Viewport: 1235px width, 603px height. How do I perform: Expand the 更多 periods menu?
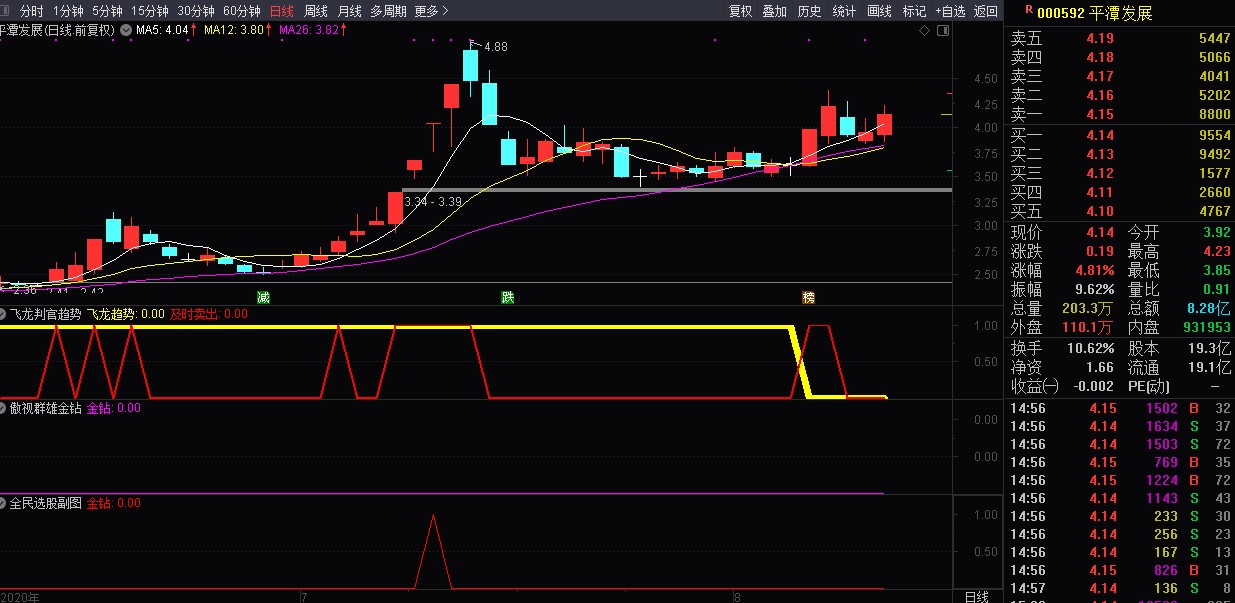[431, 11]
